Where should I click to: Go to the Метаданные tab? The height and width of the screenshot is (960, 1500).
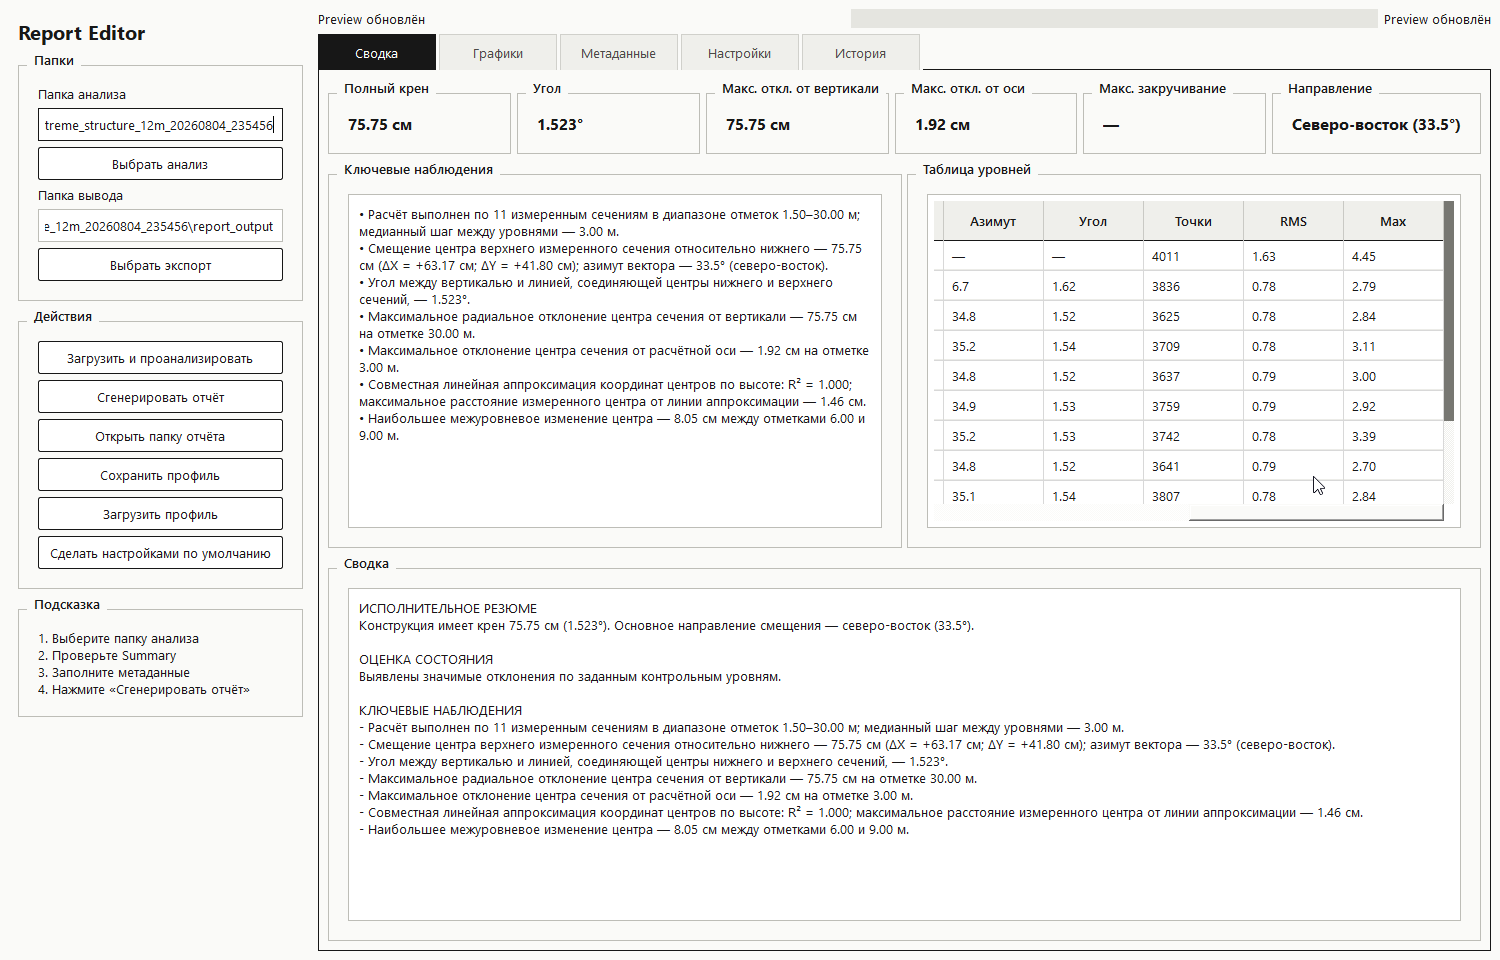[x=618, y=53]
